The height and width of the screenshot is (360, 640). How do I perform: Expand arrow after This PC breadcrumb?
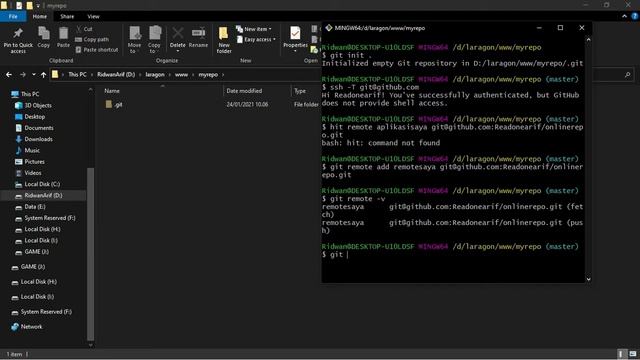[x=92, y=75]
